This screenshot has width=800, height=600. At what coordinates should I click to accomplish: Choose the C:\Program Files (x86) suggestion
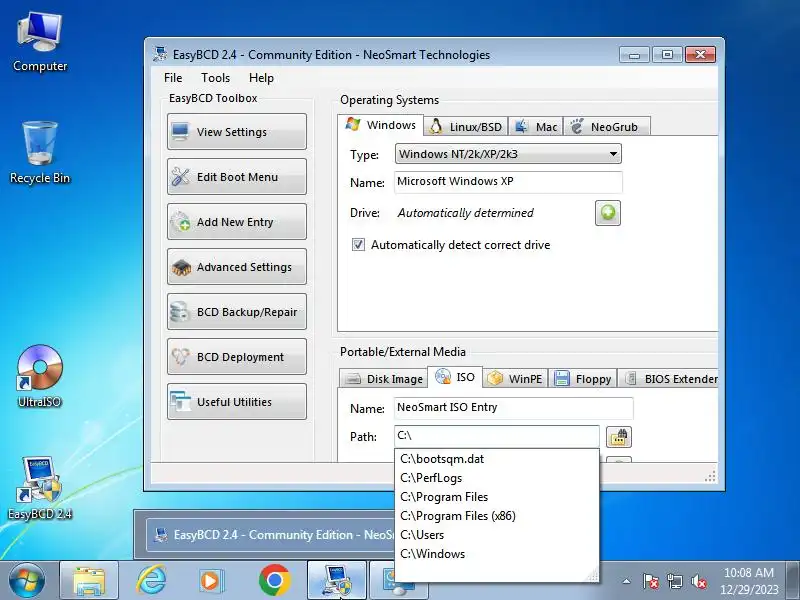click(497, 516)
